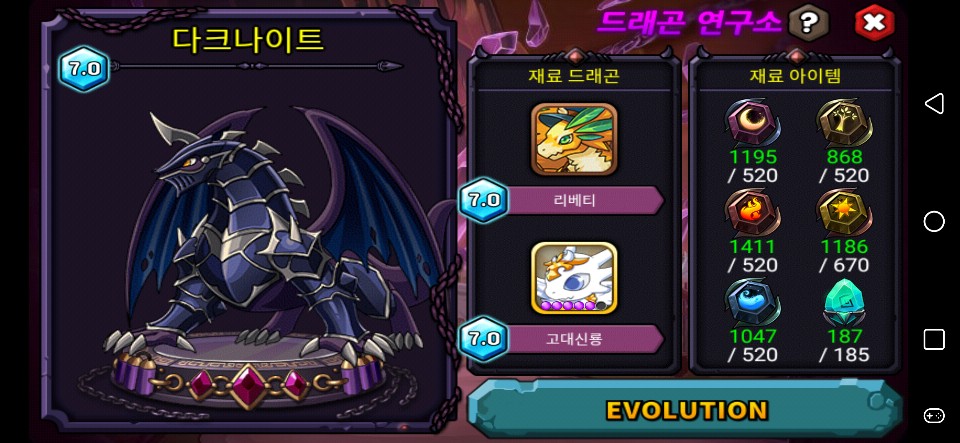
Task: Tap the moon rune material icon
Action: [x=752, y=122]
